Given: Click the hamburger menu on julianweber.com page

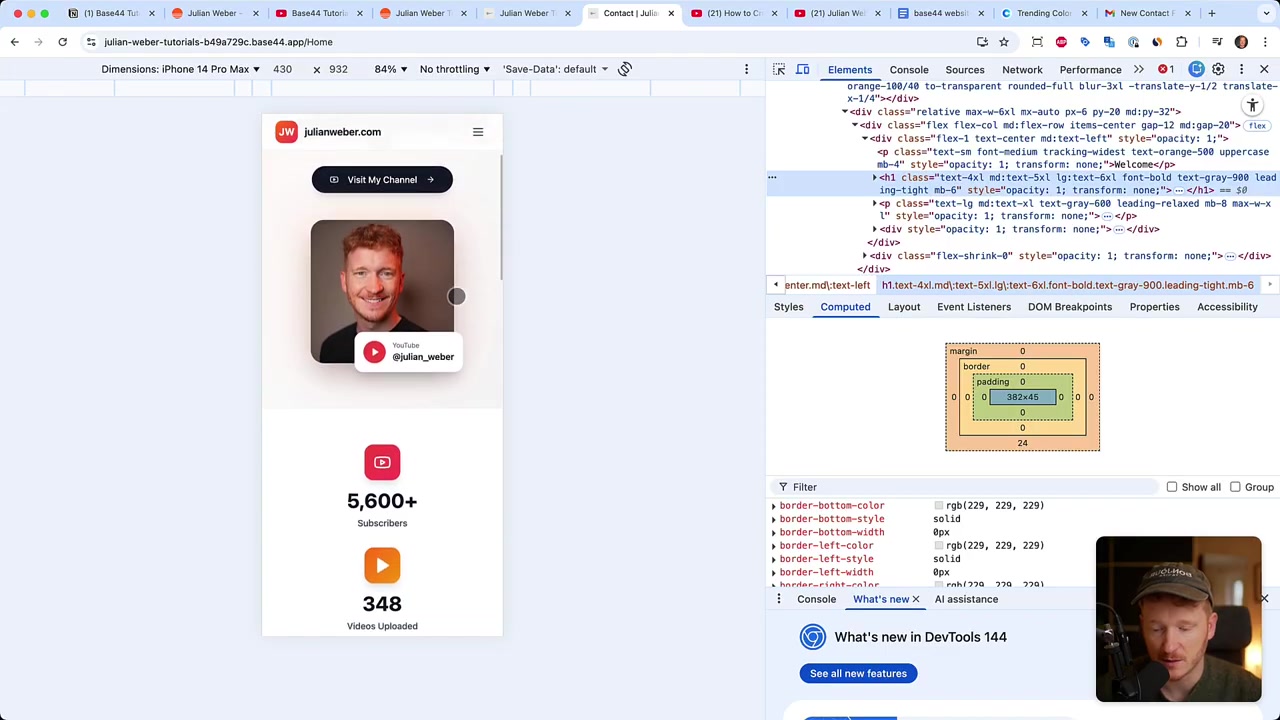Looking at the screenshot, I should click(x=478, y=132).
